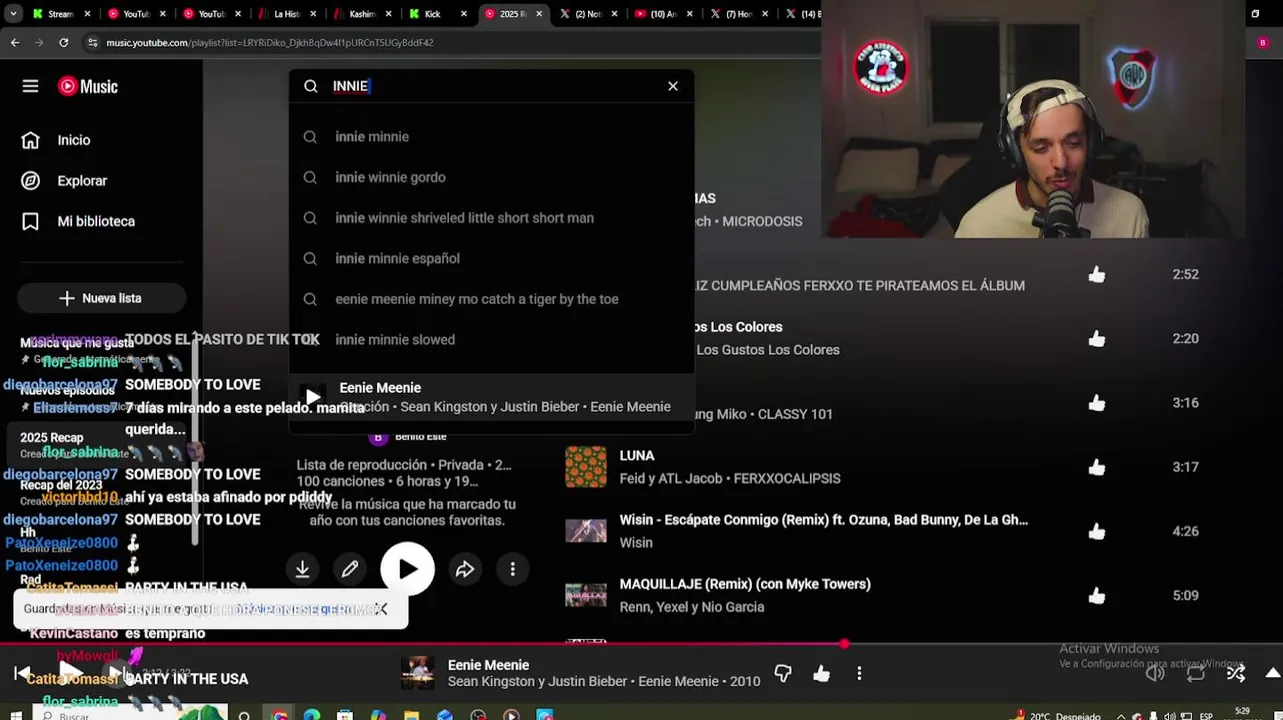
Task: Dismiss the saved notification toast
Action: tap(381, 609)
